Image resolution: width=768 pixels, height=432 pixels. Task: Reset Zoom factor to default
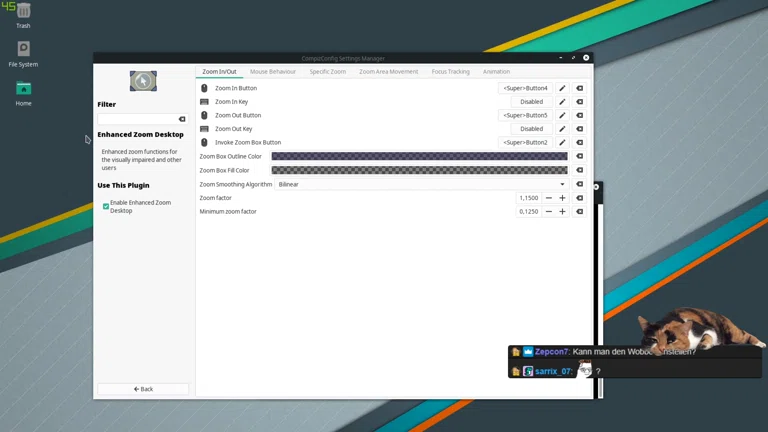click(x=579, y=198)
